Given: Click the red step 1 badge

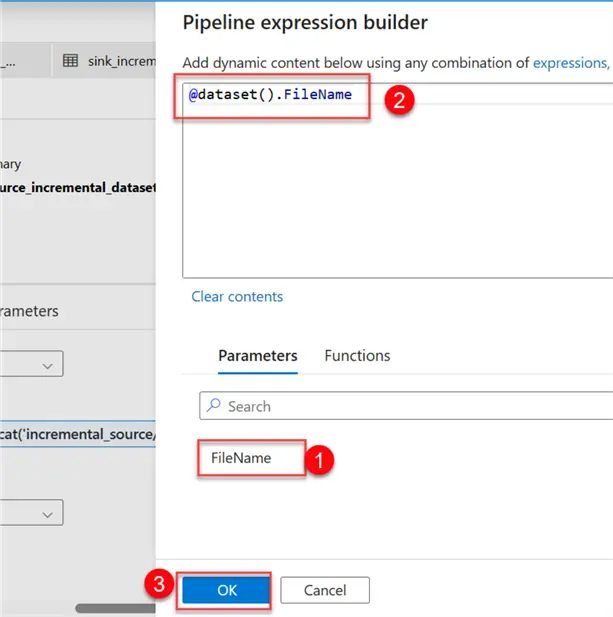Looking at the screenshot, I should [319, 461].
